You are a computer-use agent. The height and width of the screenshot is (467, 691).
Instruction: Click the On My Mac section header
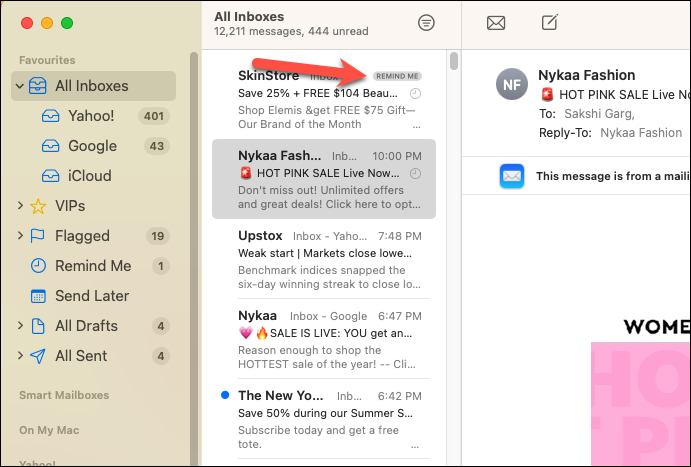click(49, 430)
